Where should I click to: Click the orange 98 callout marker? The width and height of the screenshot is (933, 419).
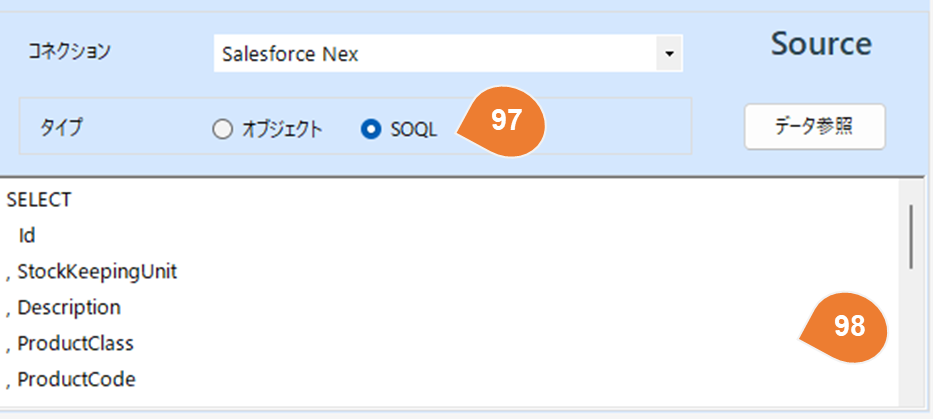click(x=848, y=327)
